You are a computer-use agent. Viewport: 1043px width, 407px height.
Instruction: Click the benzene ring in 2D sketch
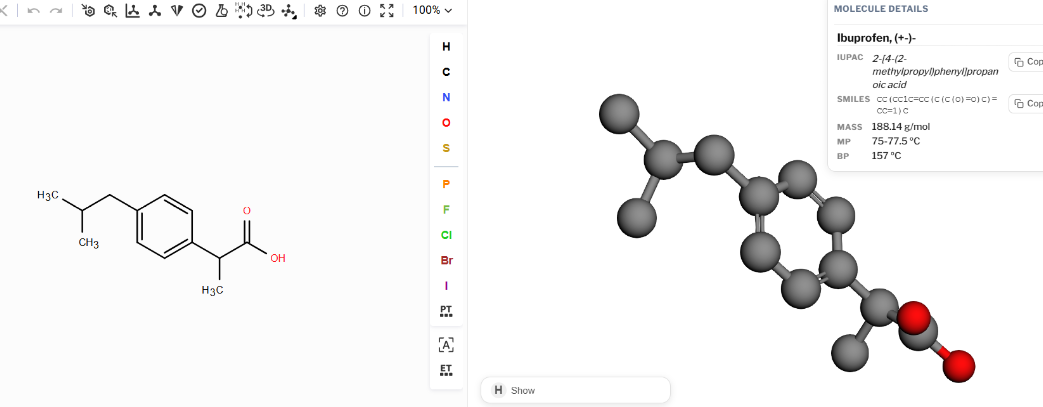point(164,226)
